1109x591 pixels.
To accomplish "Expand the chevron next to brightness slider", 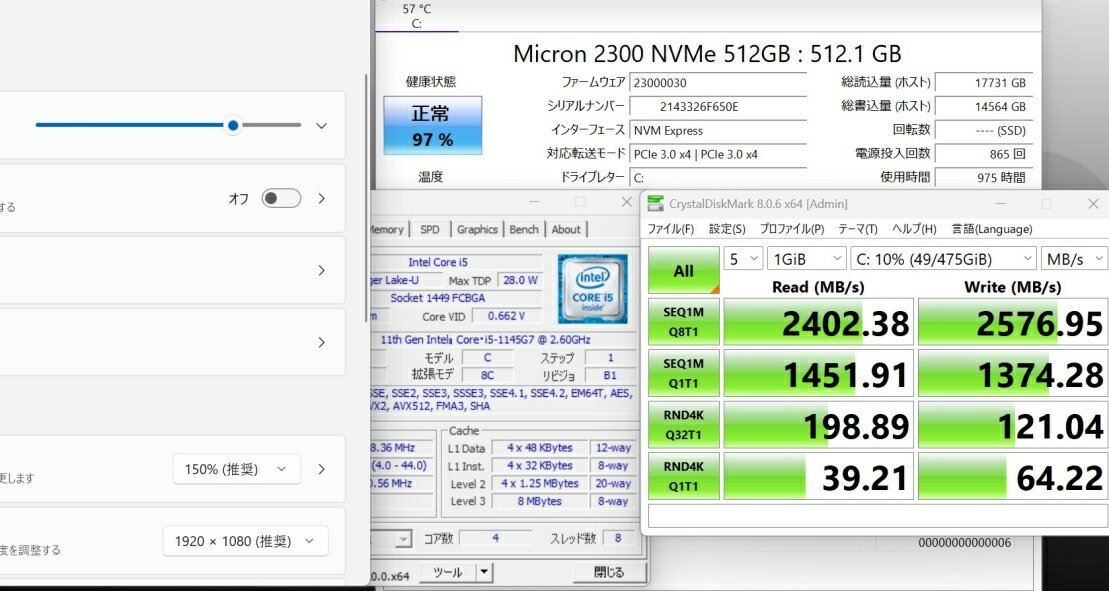I will (321, 126).
